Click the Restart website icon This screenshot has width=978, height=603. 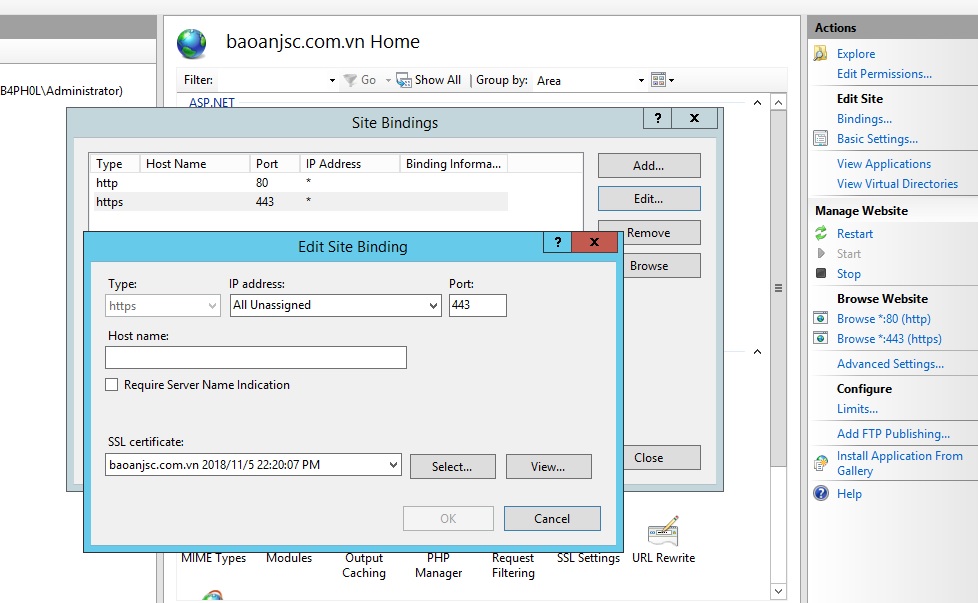[821, 234]
